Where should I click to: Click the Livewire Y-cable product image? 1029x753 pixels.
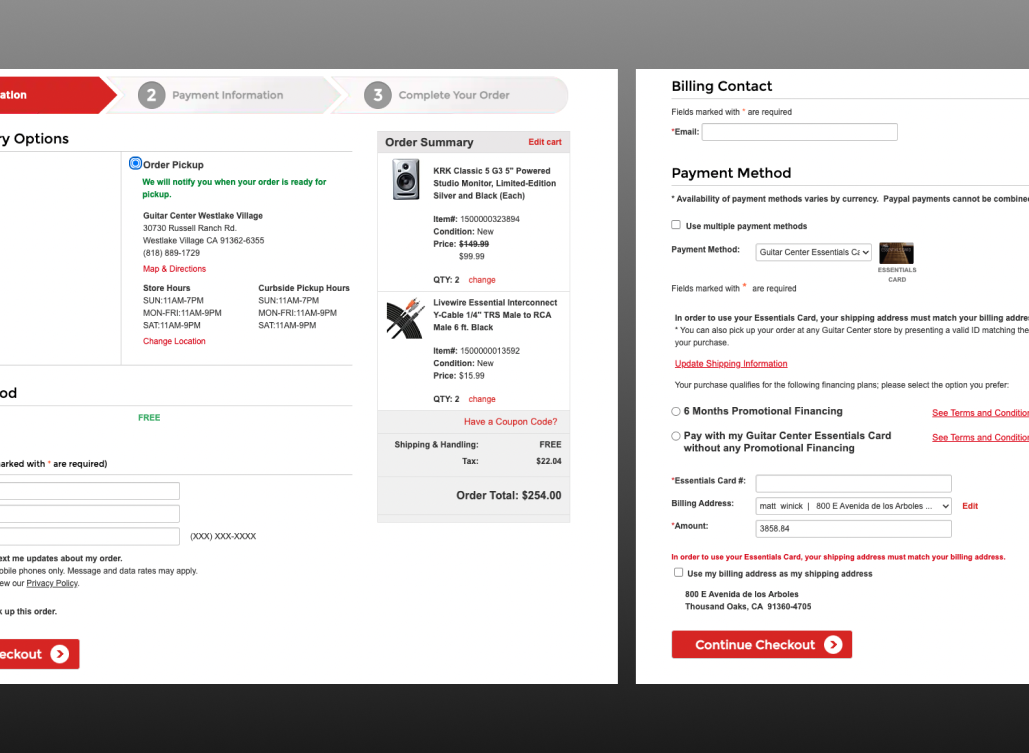click(405, 318)
